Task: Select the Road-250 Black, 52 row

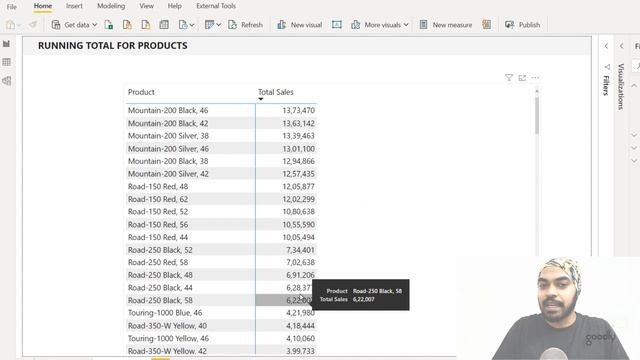Action: (221, 250)
